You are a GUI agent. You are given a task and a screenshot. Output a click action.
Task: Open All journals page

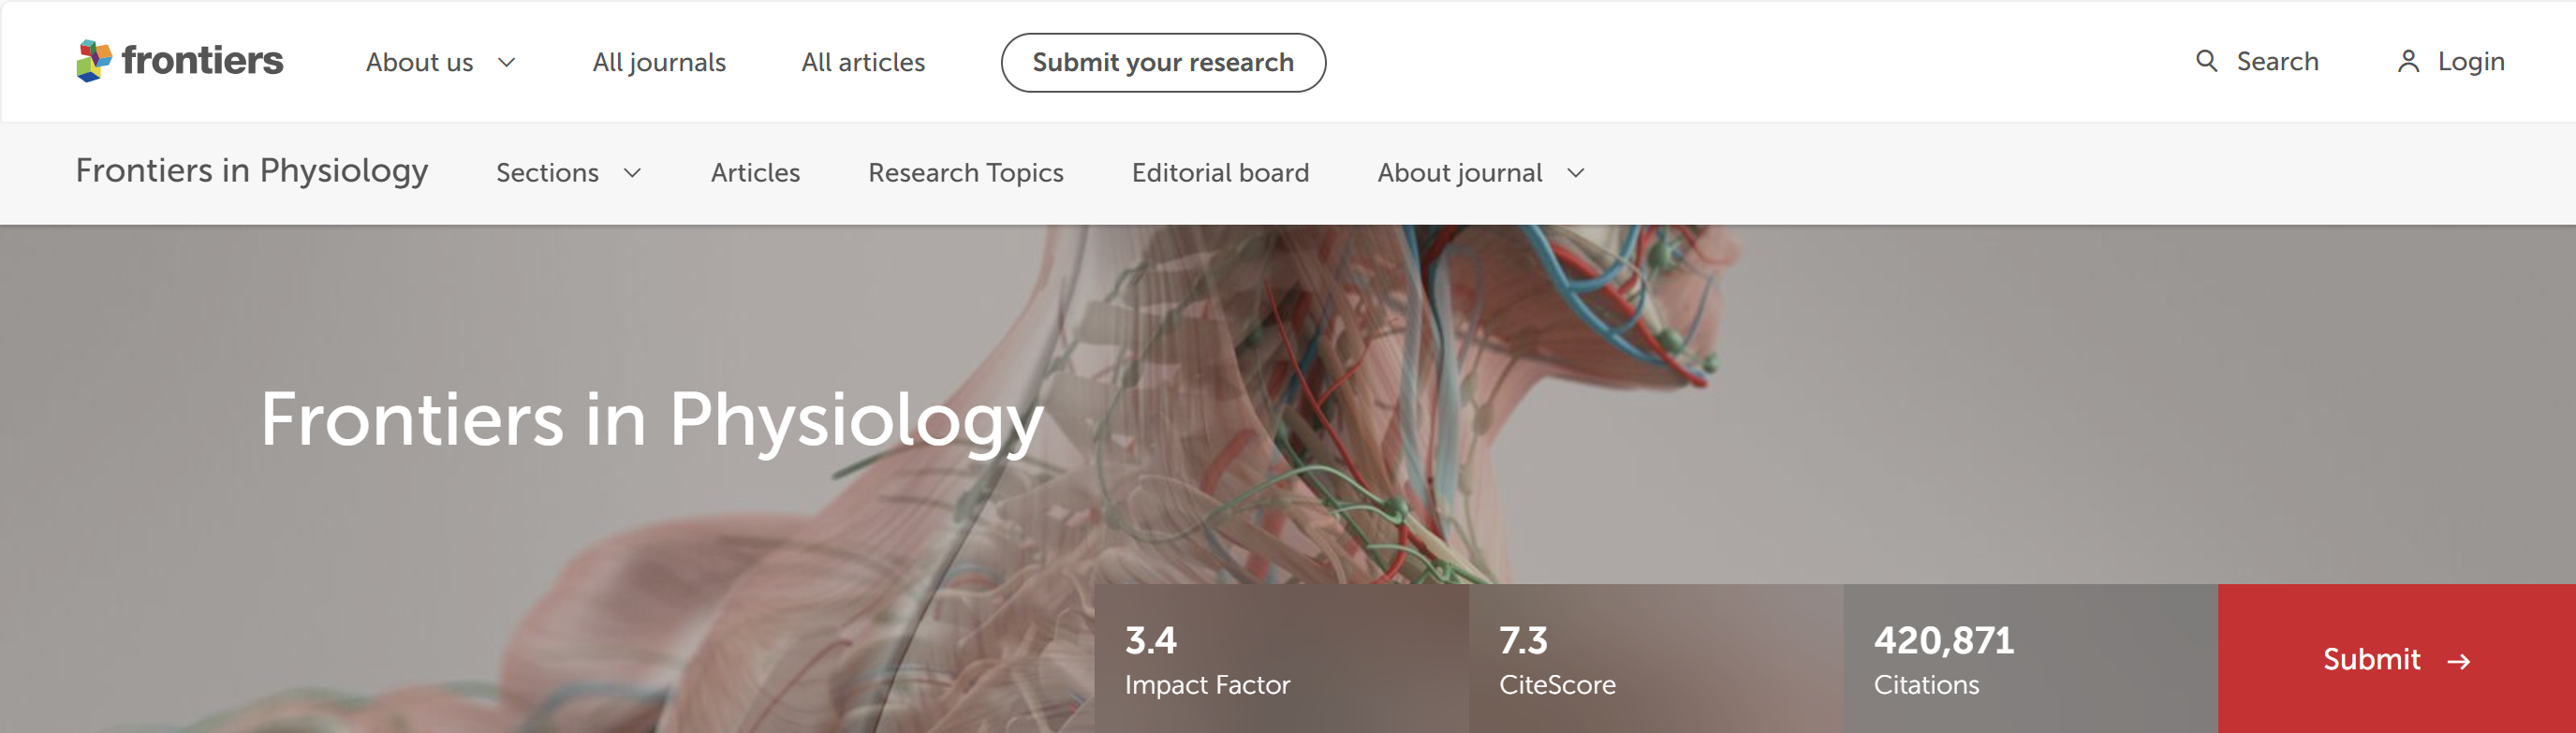coord(659,62)
